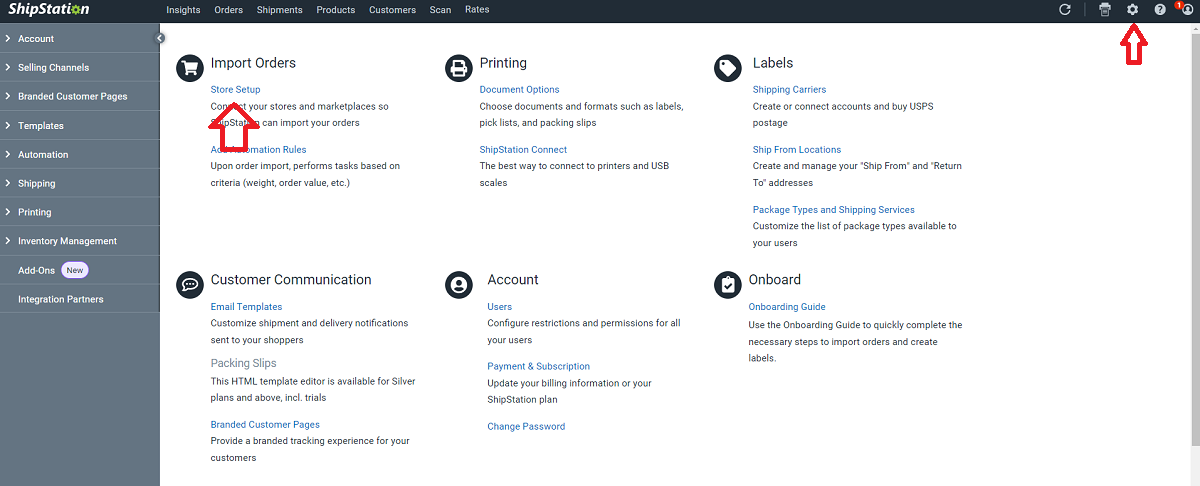Click the Import Orders heading
This screenshot has width=1200, height=486.
[x=253, y=63]
